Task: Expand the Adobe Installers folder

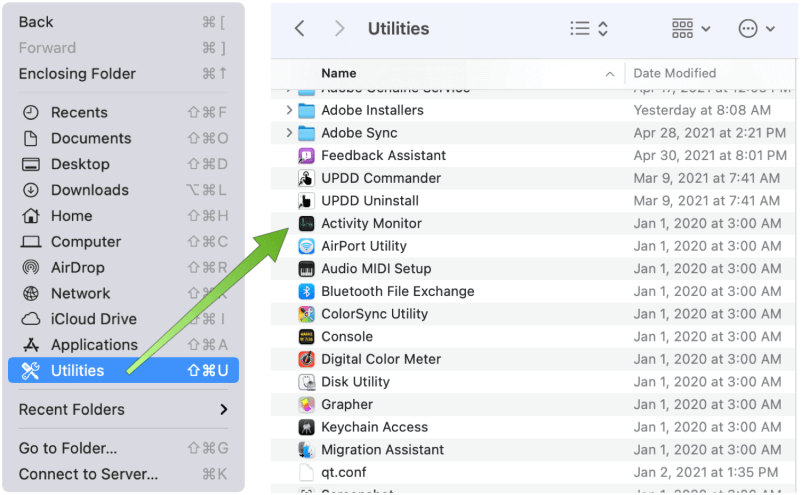Action: coord(289,111)
